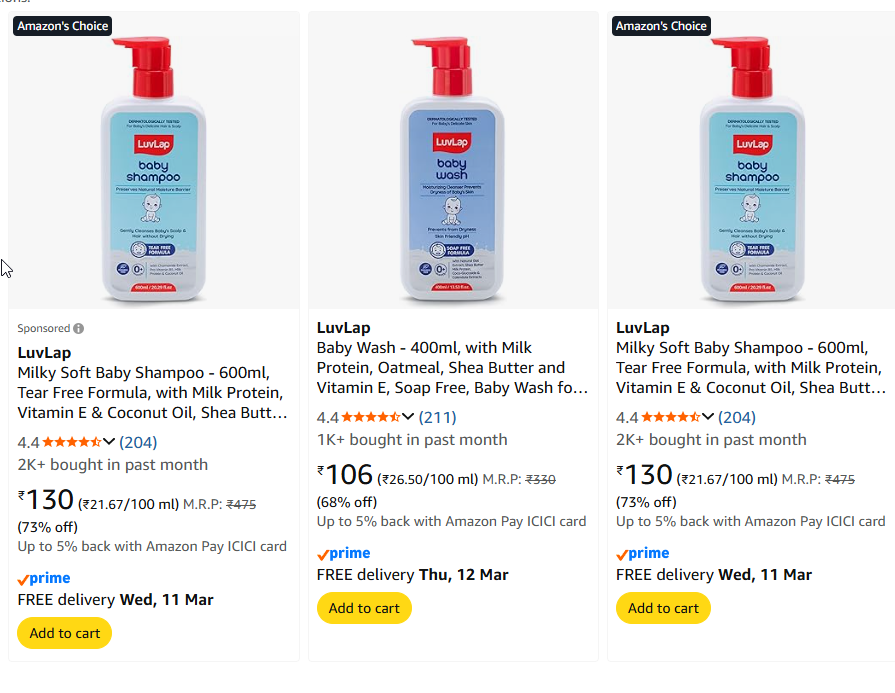The image size is (895, 693).
Task: Click prime logo on first product
Action: click(44, 578)
